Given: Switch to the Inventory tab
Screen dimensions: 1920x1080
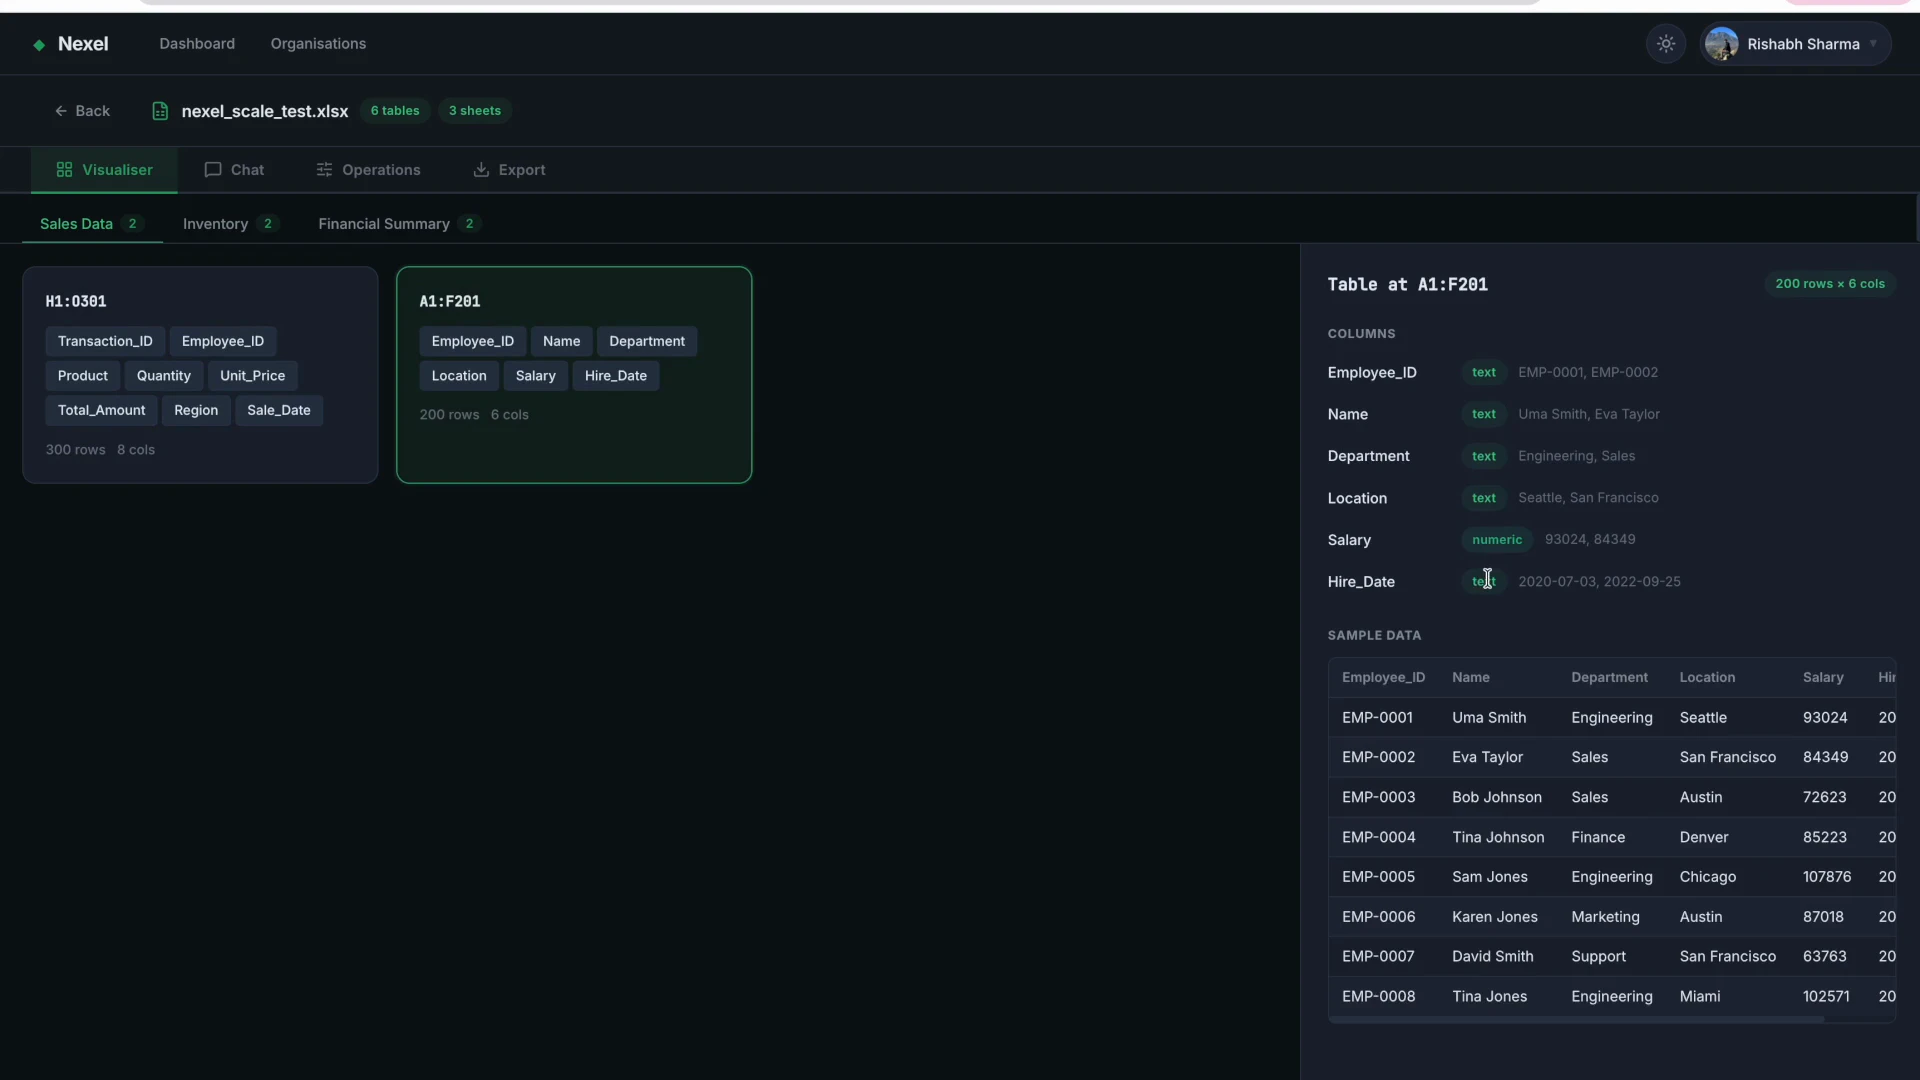Looking at the screenshot, I should [x=215, y=224].
